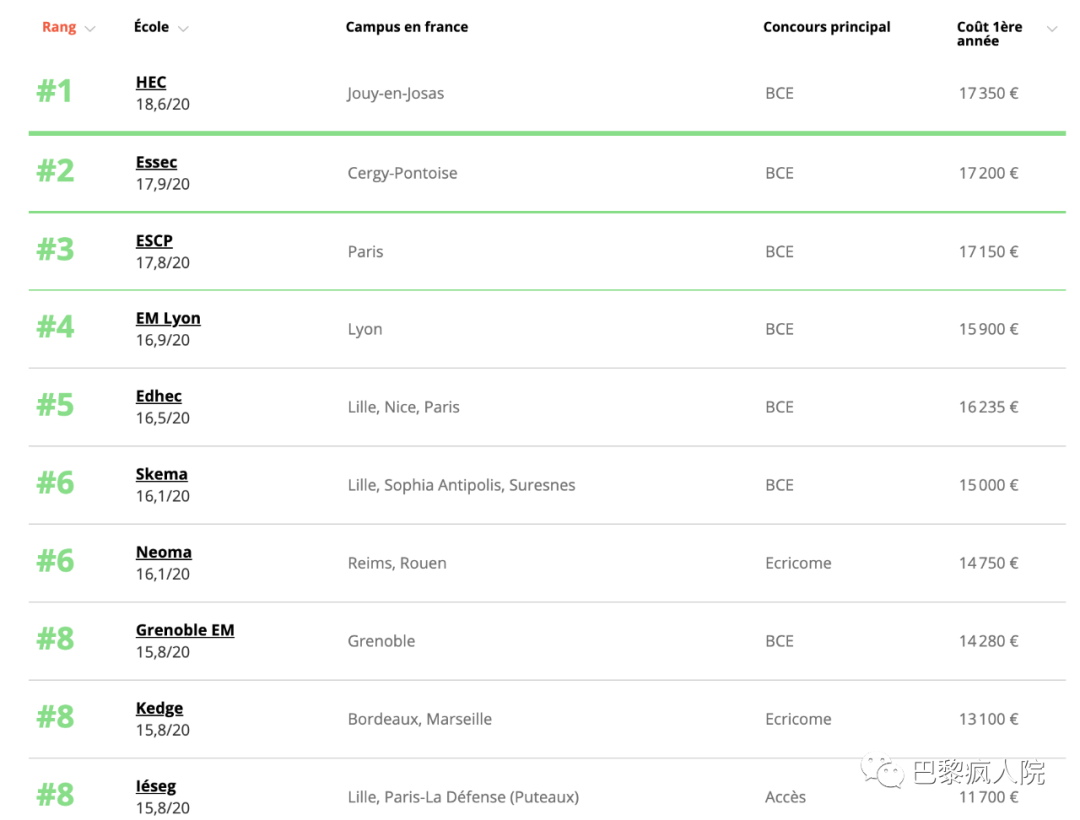
Task: Open the EM Lyon school link
Action: 168,318
